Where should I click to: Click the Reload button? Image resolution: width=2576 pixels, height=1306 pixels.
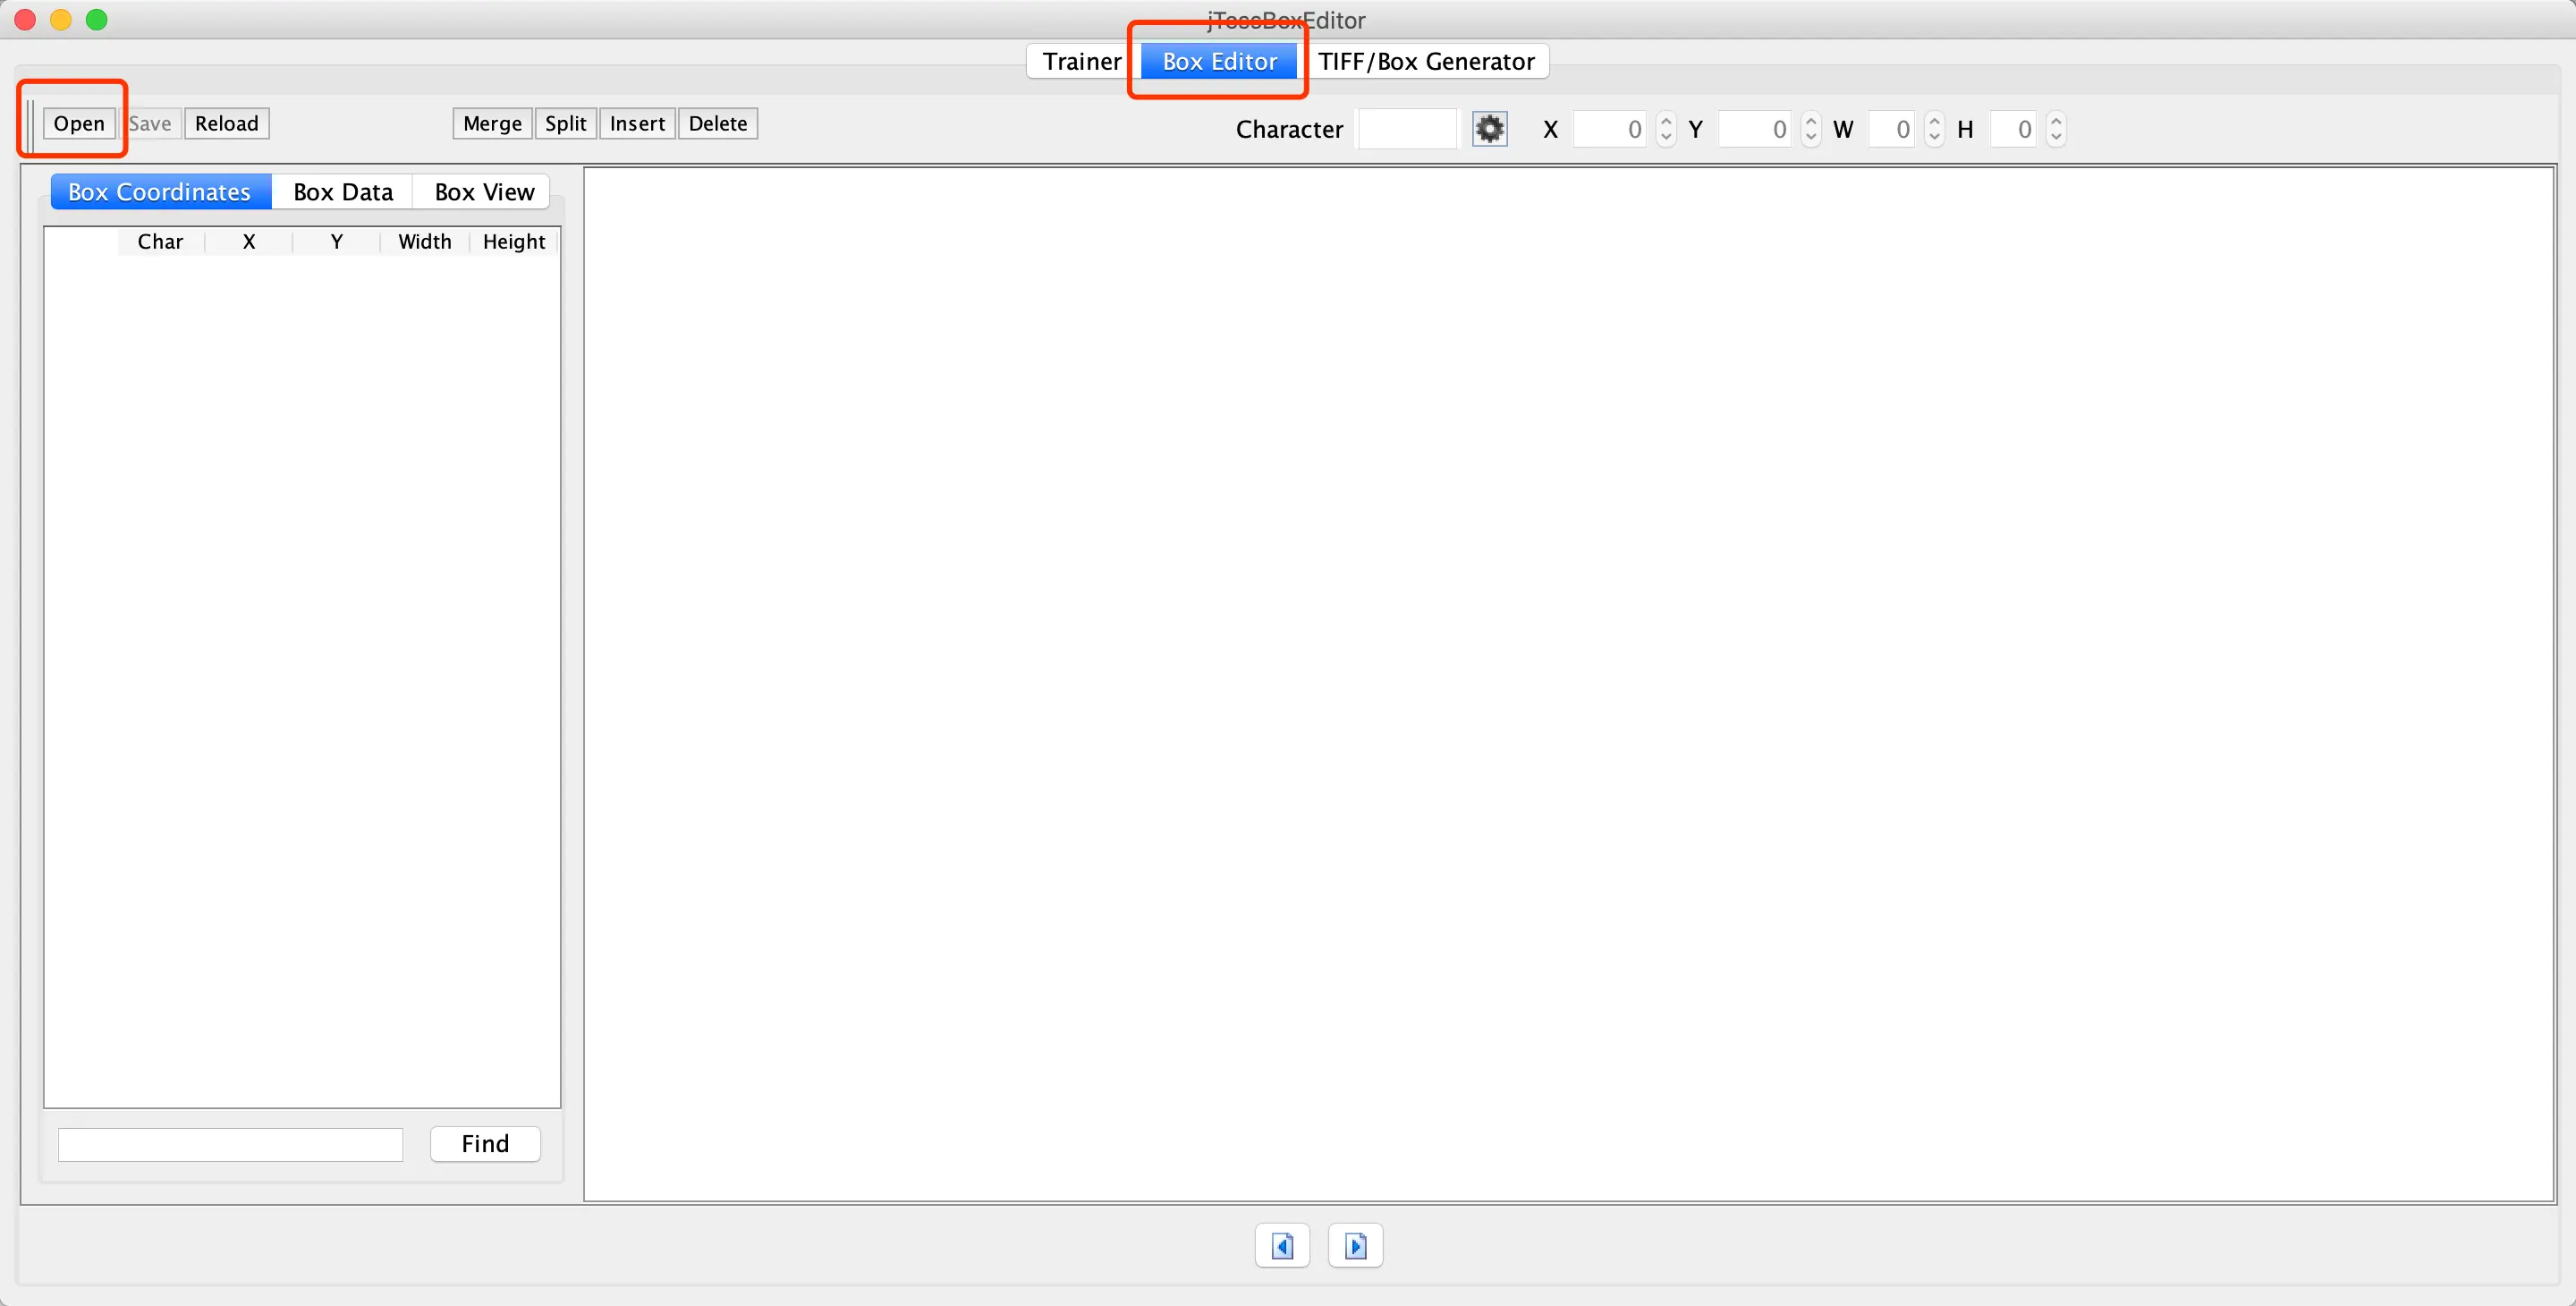pos(226,124)
